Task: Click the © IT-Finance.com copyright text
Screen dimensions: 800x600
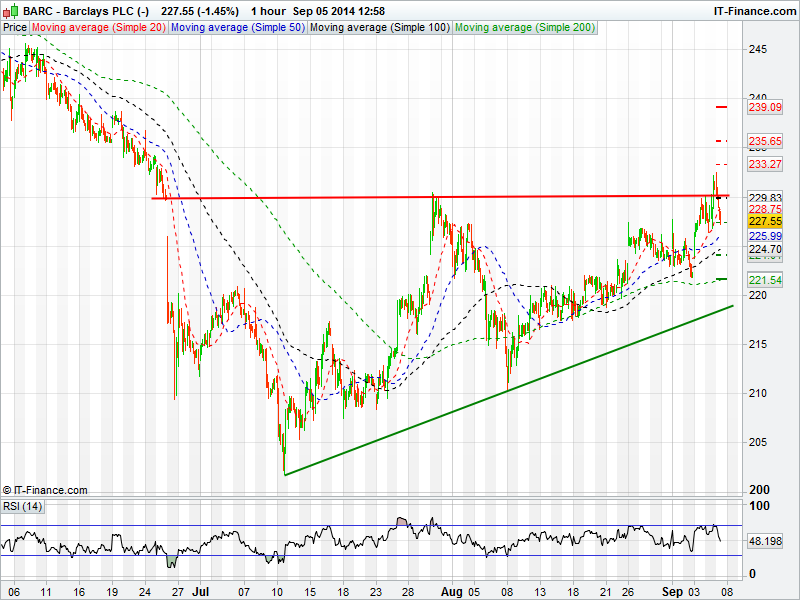Action: click(x=45, y=490)
